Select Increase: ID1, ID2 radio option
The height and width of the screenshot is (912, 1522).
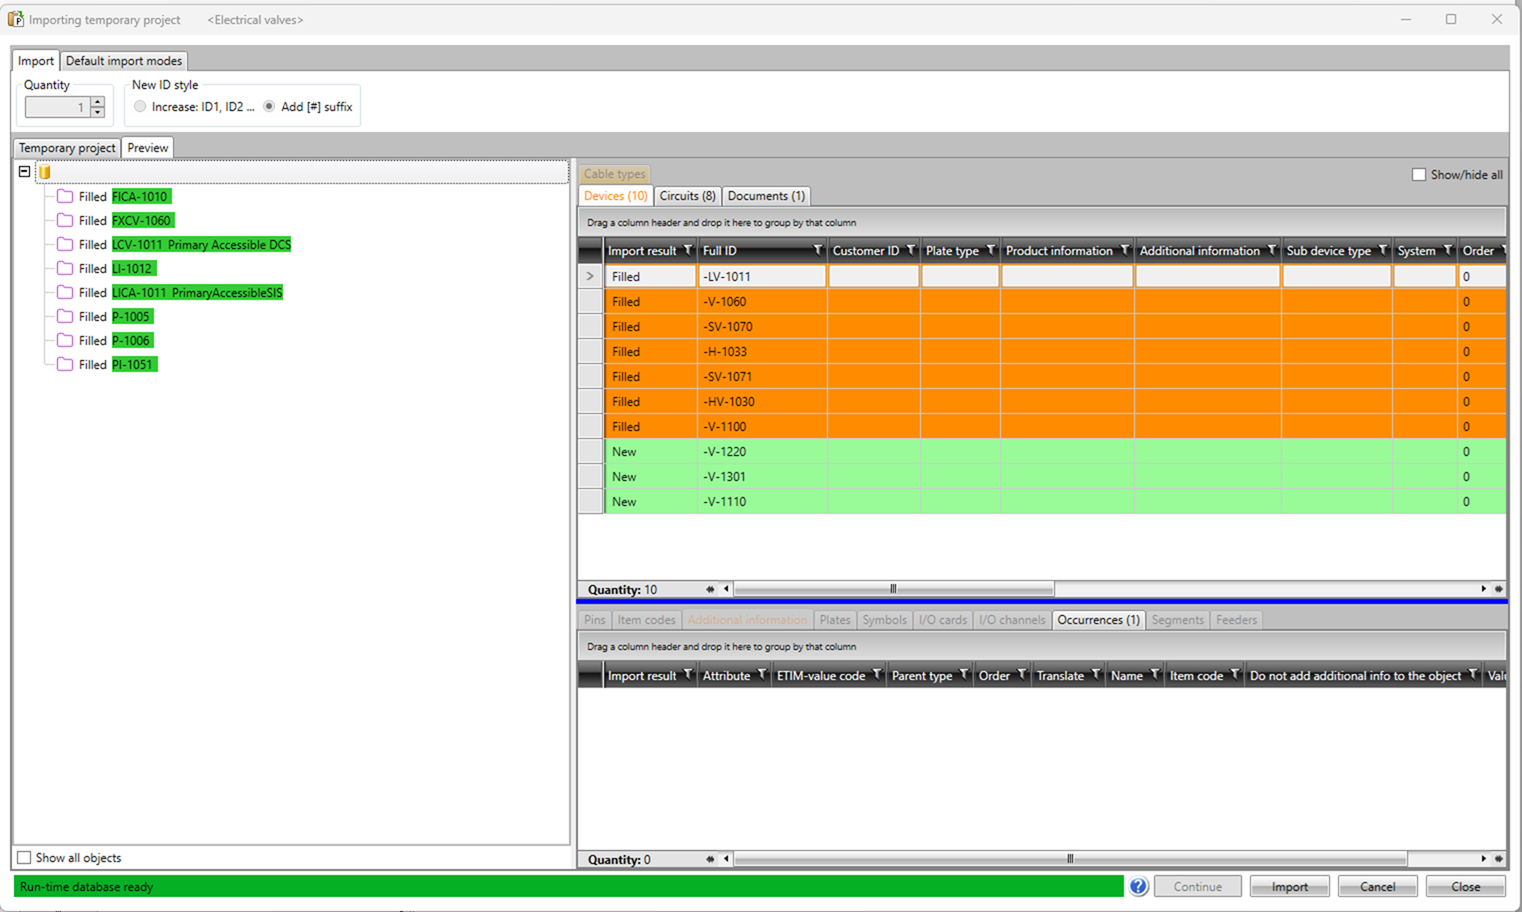(x=140, y=107)
